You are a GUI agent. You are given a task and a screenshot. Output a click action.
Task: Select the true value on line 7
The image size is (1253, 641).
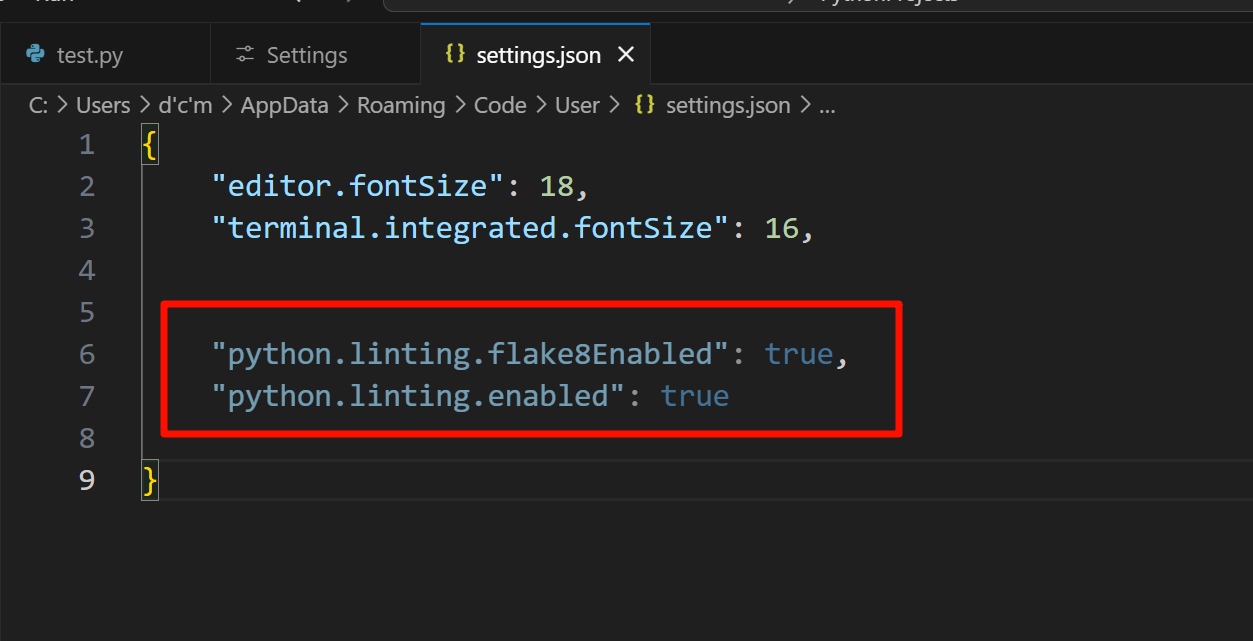click(695, 396)
